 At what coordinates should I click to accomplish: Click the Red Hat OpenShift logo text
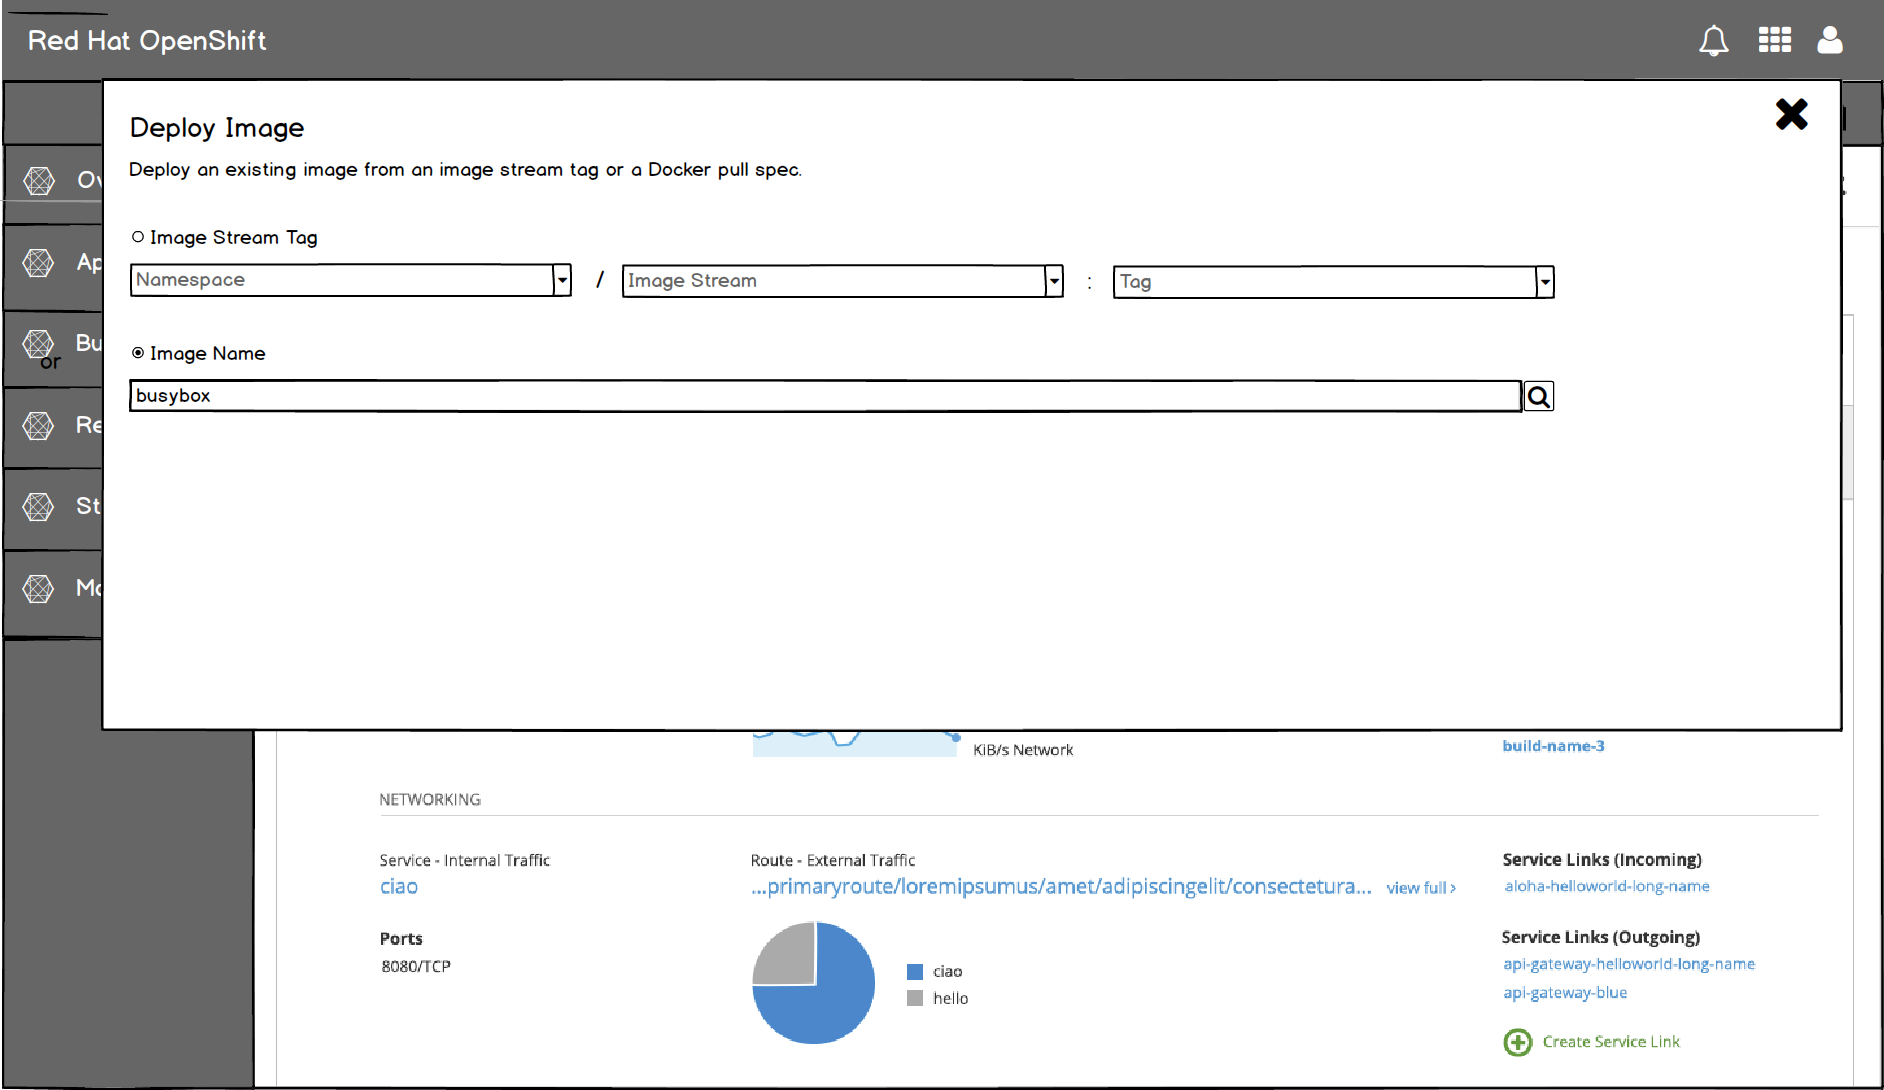(x=147, y=41)
